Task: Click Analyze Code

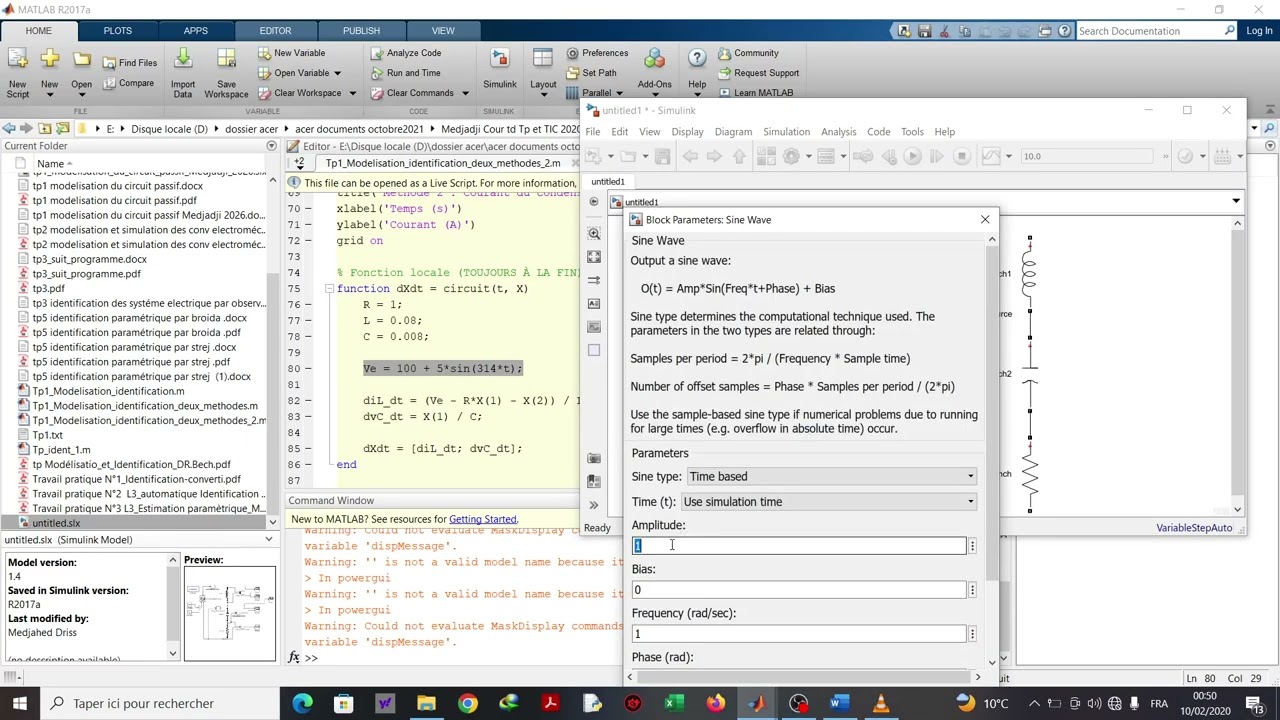Action: [x=406, y=53]
